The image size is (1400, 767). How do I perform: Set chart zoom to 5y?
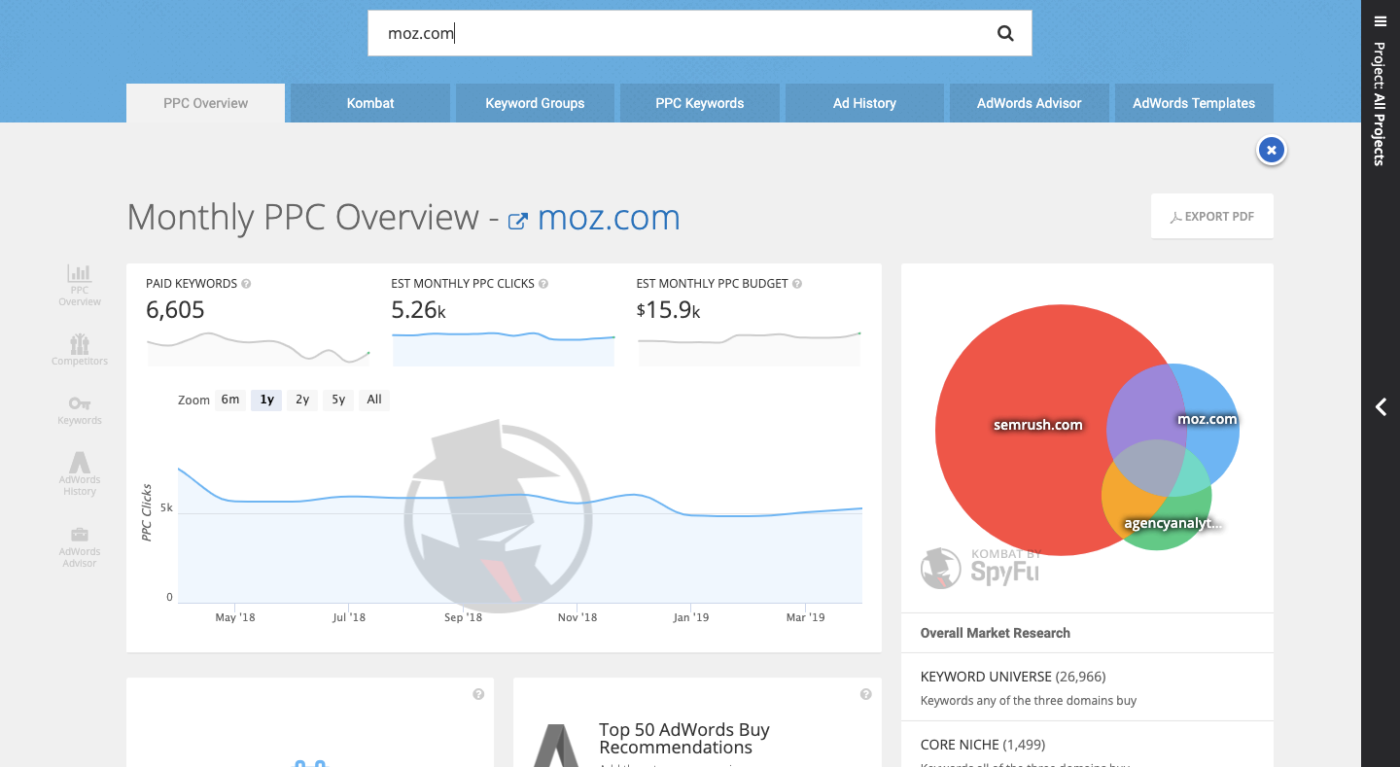(x=338, y=400)
